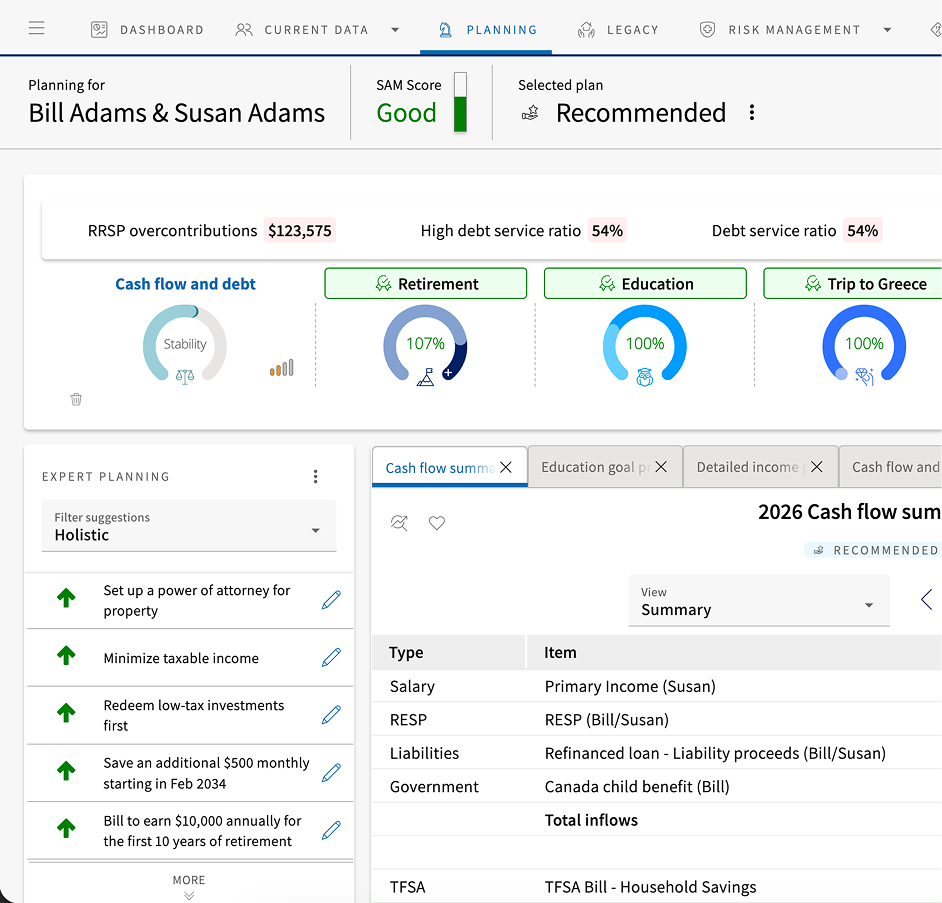
Task: Click the High debt service ratio 54% badge
Action: [x=607, y=231]
